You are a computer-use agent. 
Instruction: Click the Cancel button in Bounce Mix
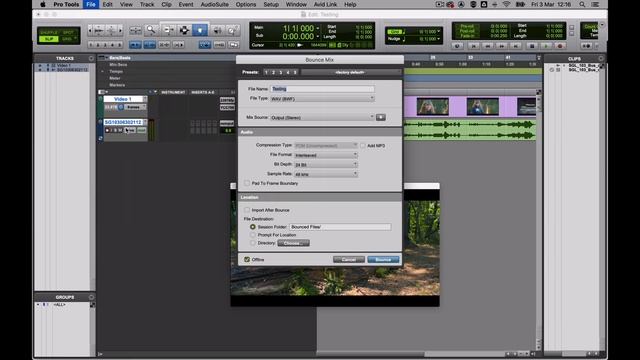pos(349,260)
